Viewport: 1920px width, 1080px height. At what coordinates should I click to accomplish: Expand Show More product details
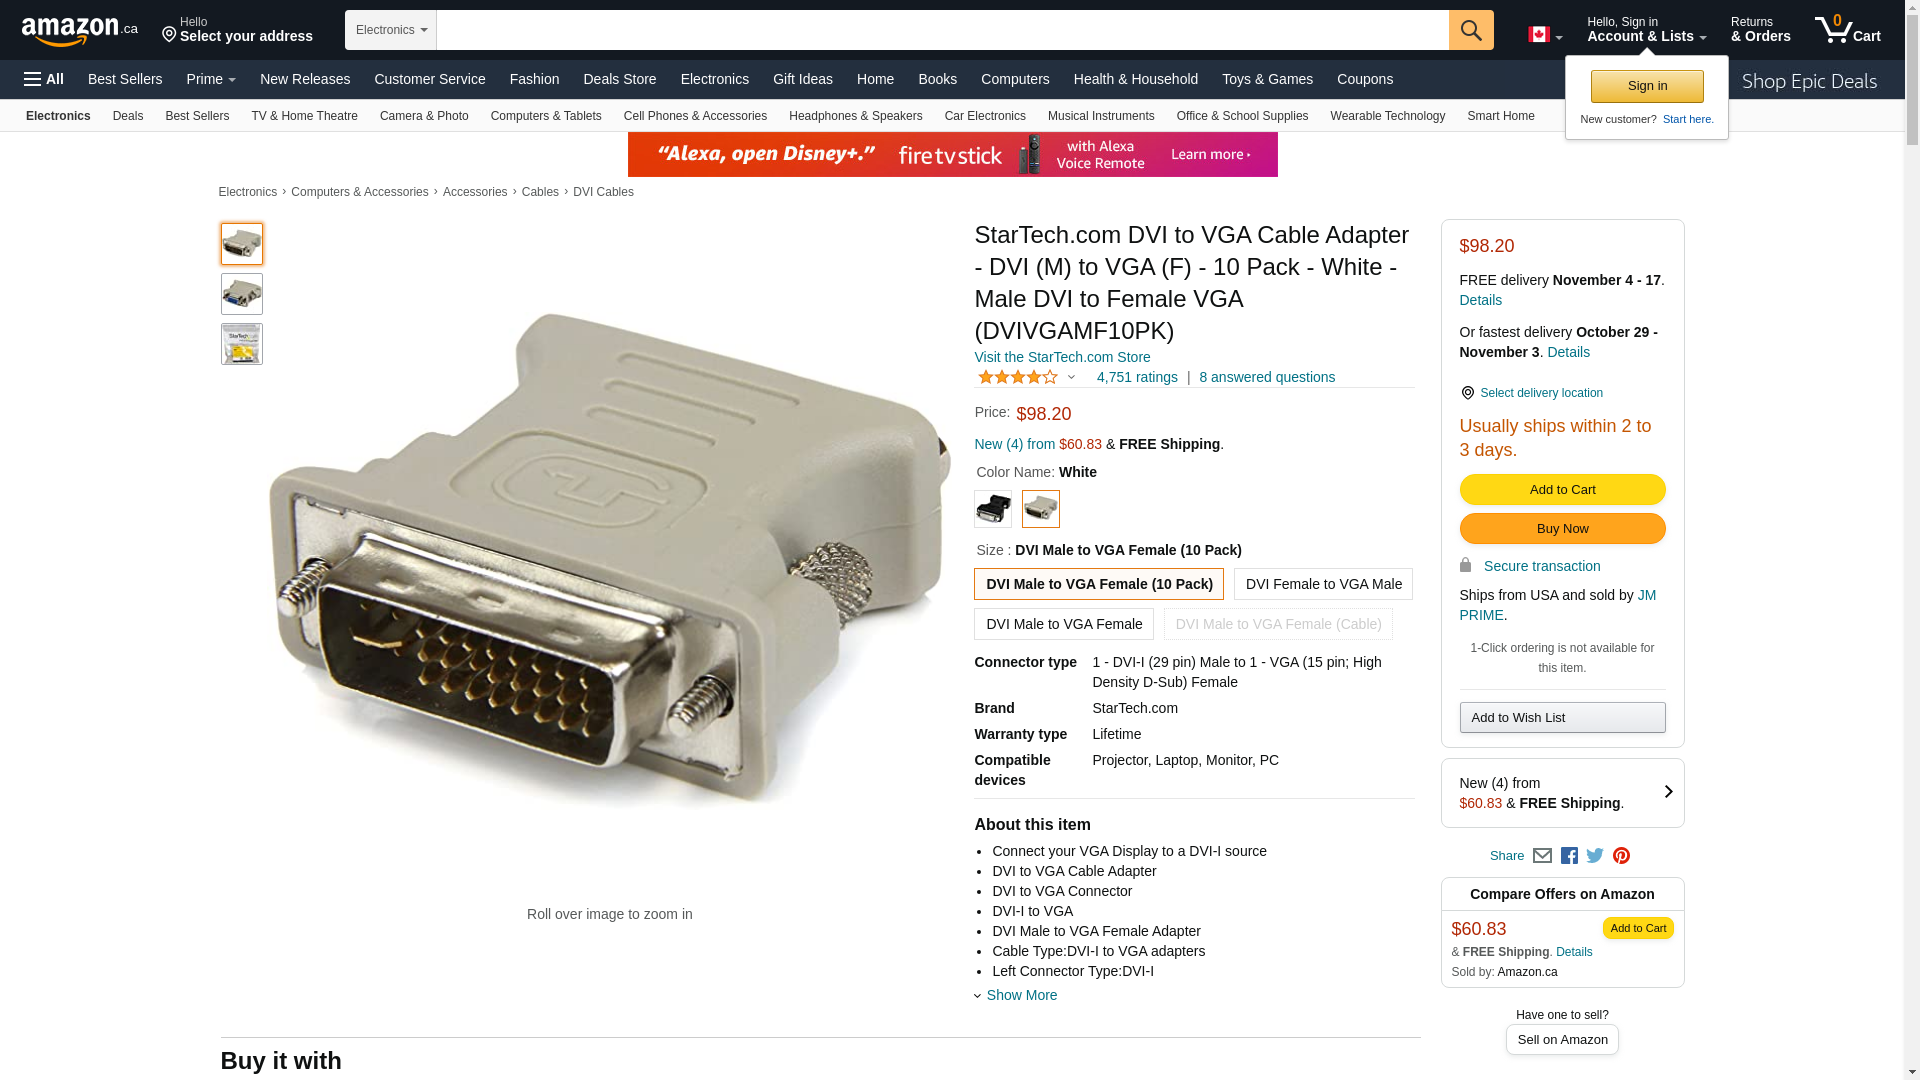coord(1020,995)
